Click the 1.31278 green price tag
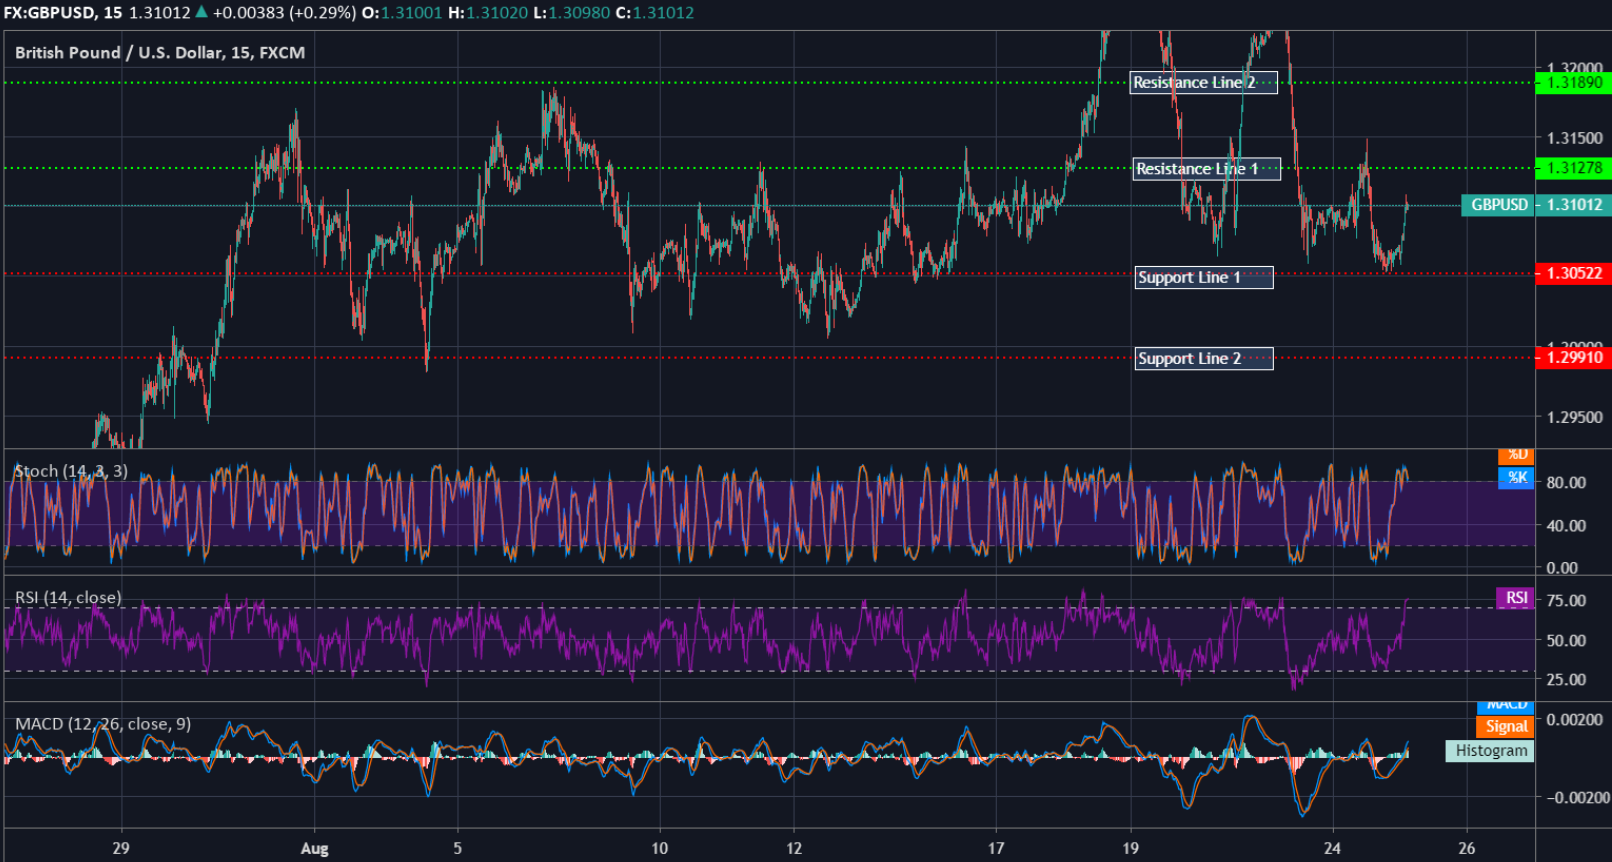The image size is (1612, 862). (x=1573, y=168)
